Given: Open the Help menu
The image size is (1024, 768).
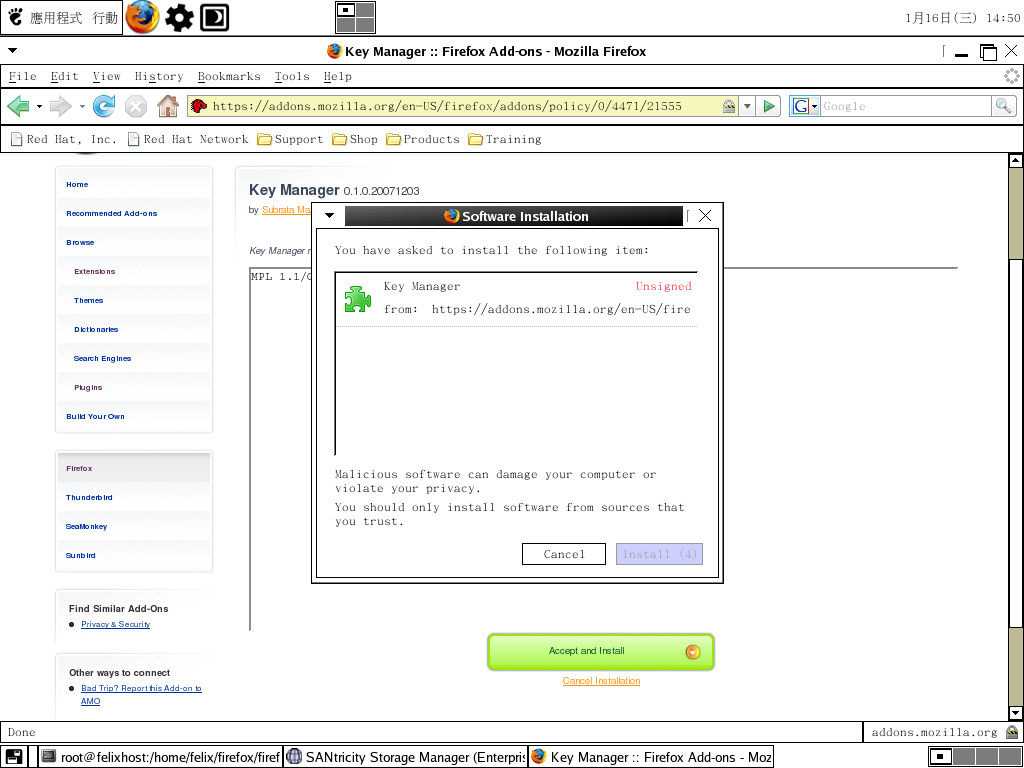Looking at the screenshot, I should tap(338, 76).
